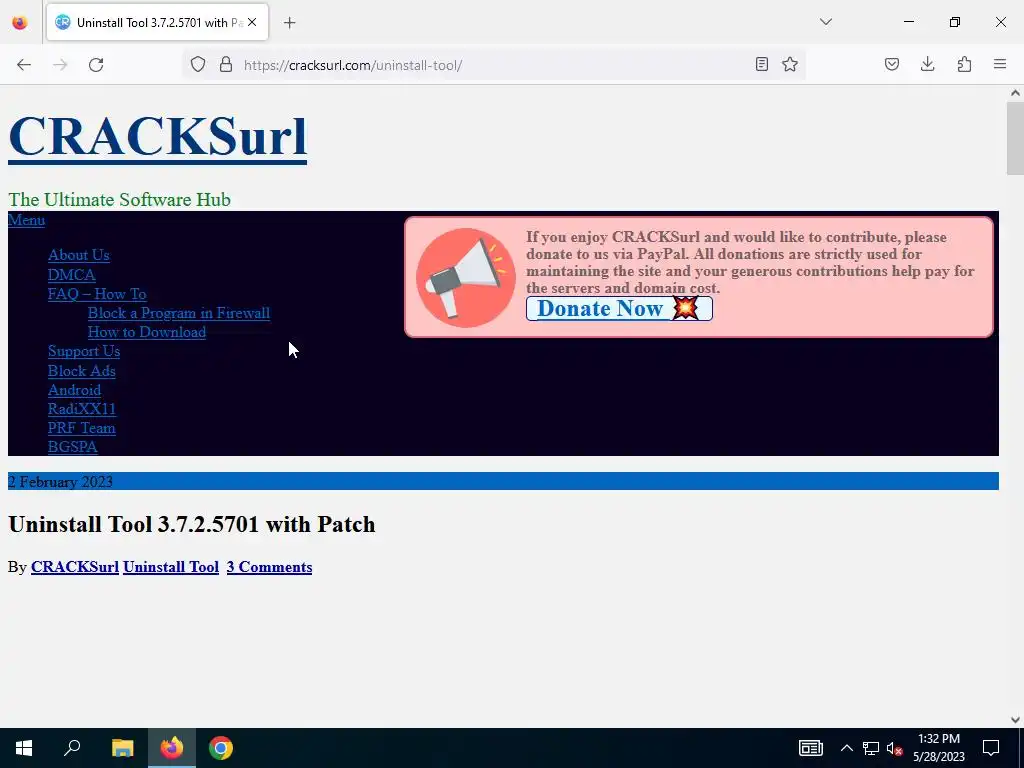
Task: Open the Android category link
Action: 74,390
